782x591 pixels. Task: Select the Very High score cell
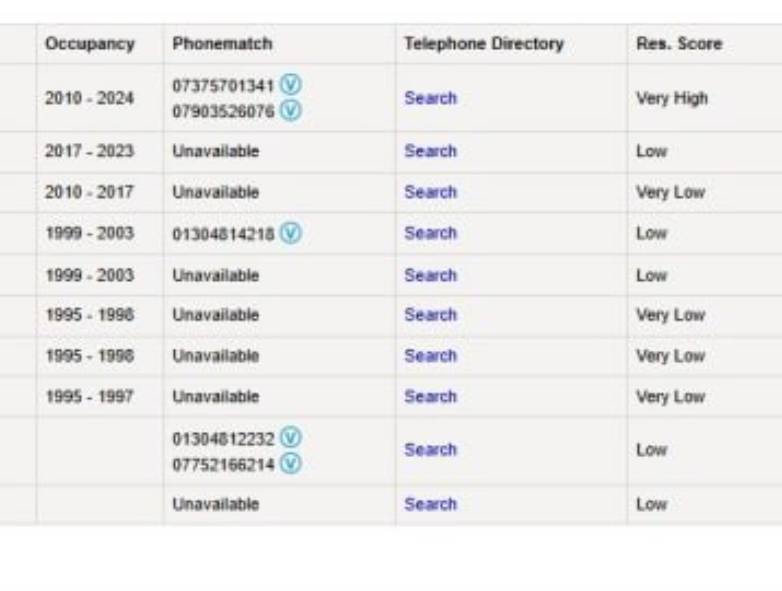coord(672,98)
